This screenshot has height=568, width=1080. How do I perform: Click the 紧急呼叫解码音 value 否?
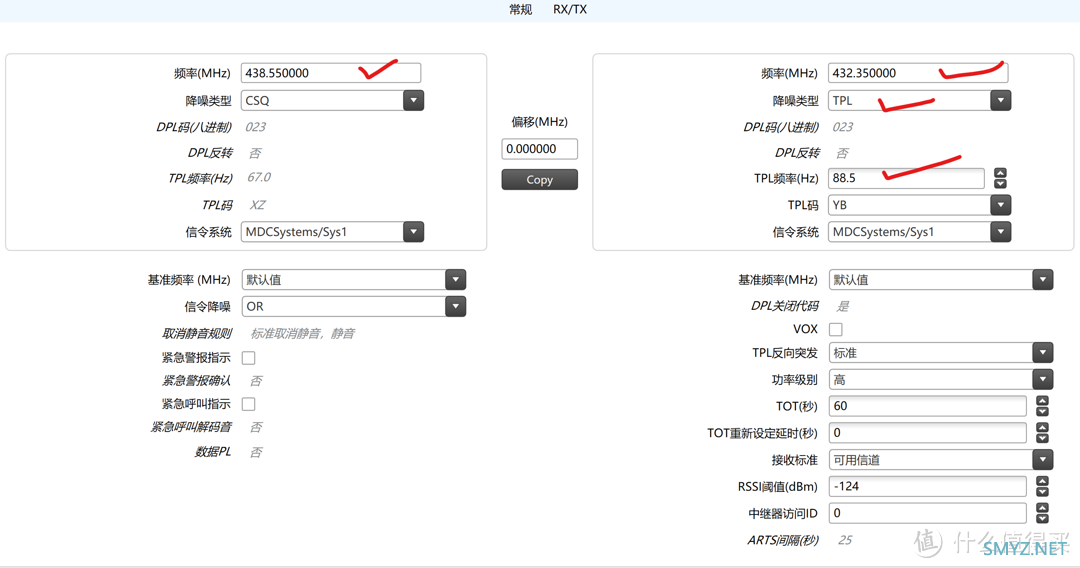click(256, 428)
